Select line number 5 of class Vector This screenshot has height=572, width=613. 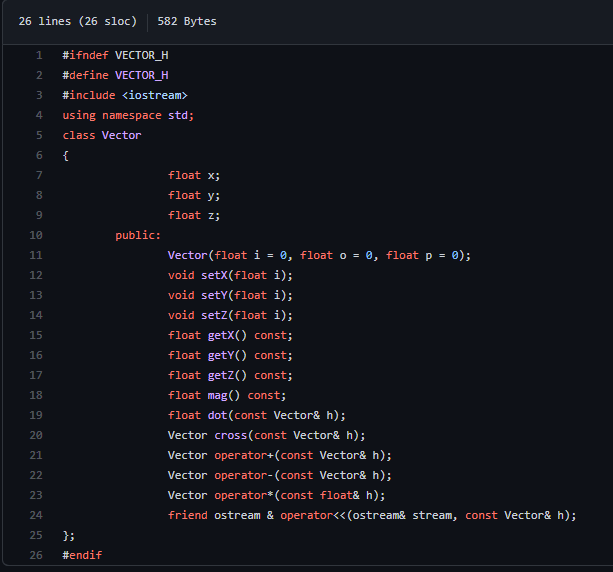click(x=39, y=135)
